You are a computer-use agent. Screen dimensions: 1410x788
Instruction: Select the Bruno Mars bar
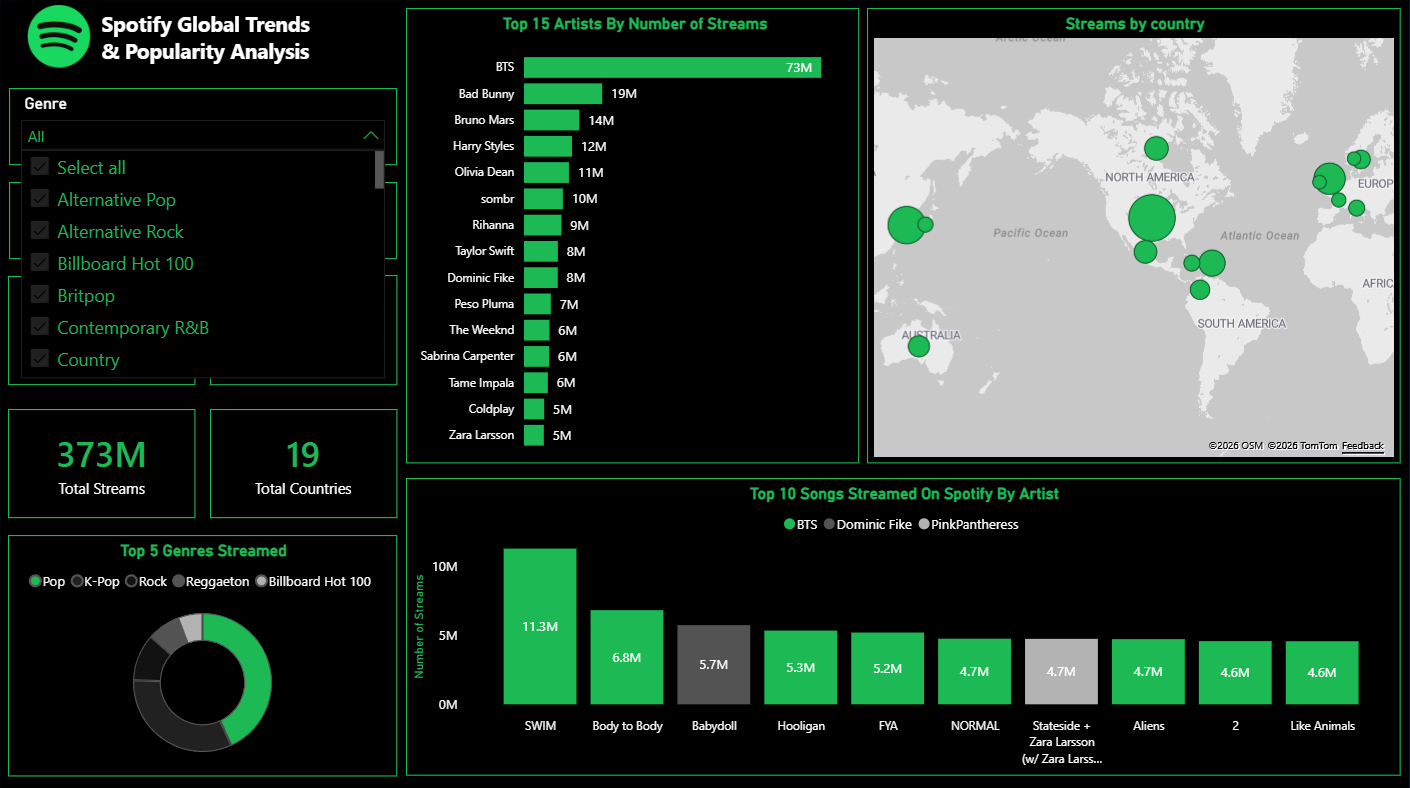pos(552,120)
